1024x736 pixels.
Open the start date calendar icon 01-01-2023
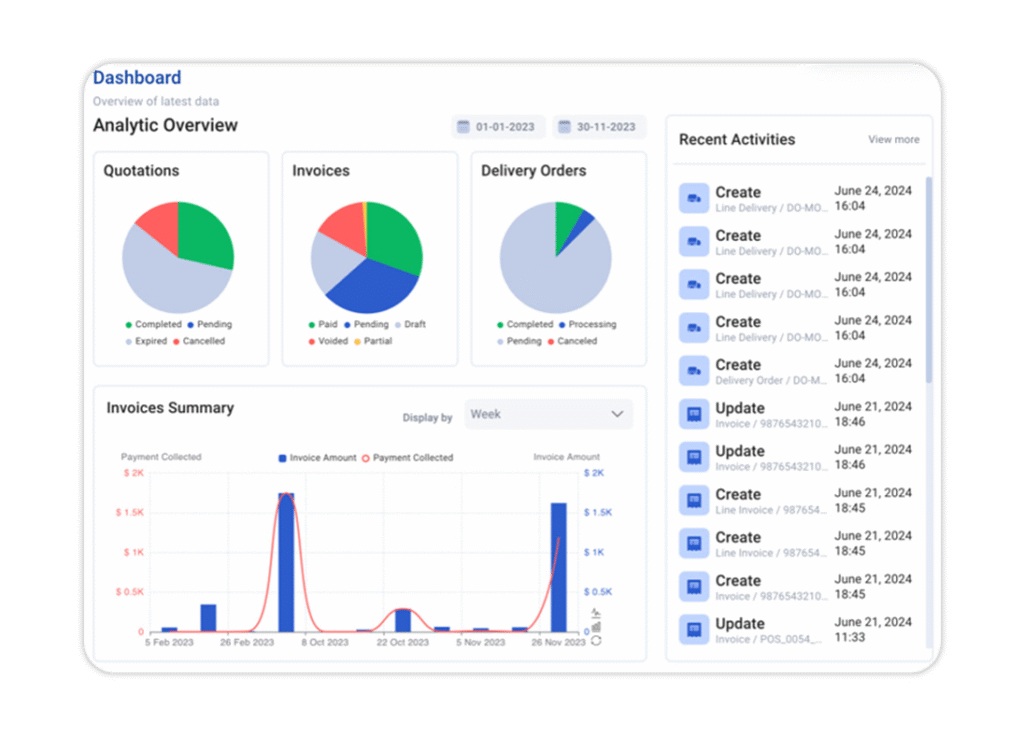click(x=463, y=127)
